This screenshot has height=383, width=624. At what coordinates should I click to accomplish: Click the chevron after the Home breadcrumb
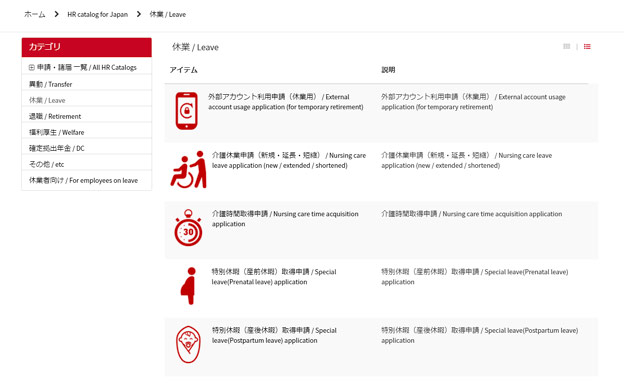[x=57, y=14]
